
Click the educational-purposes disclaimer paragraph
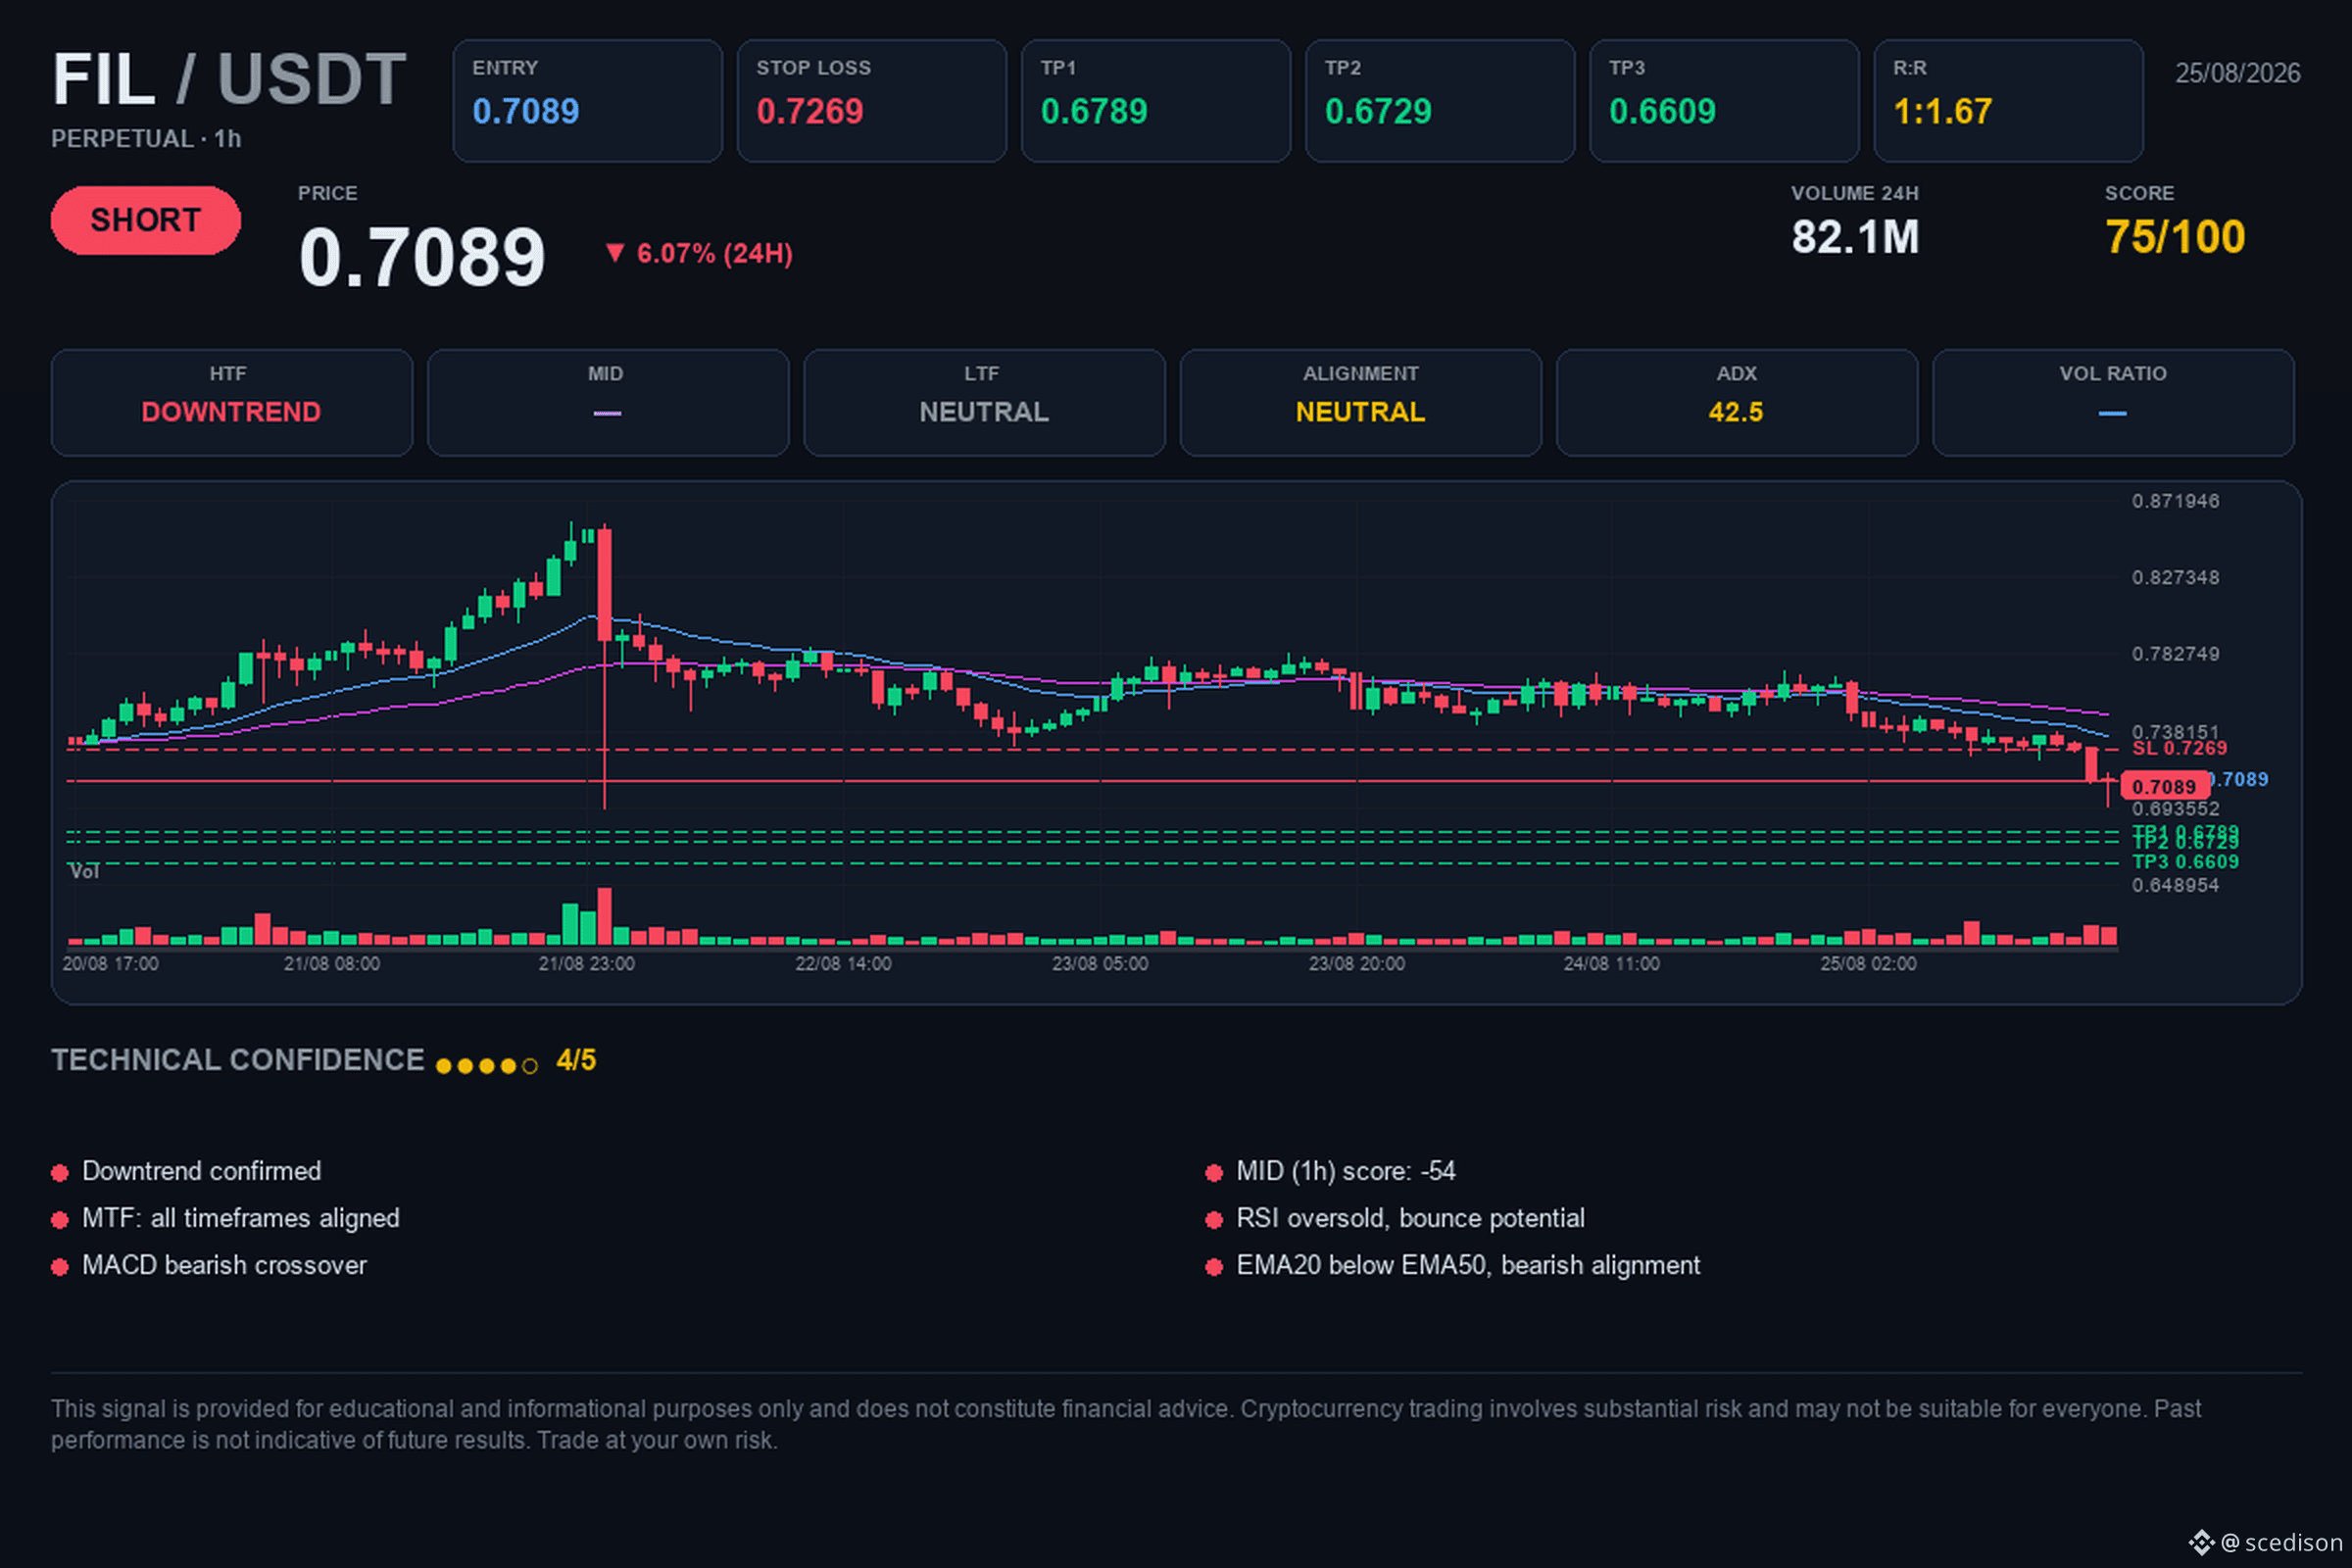coord(1126,1424)
